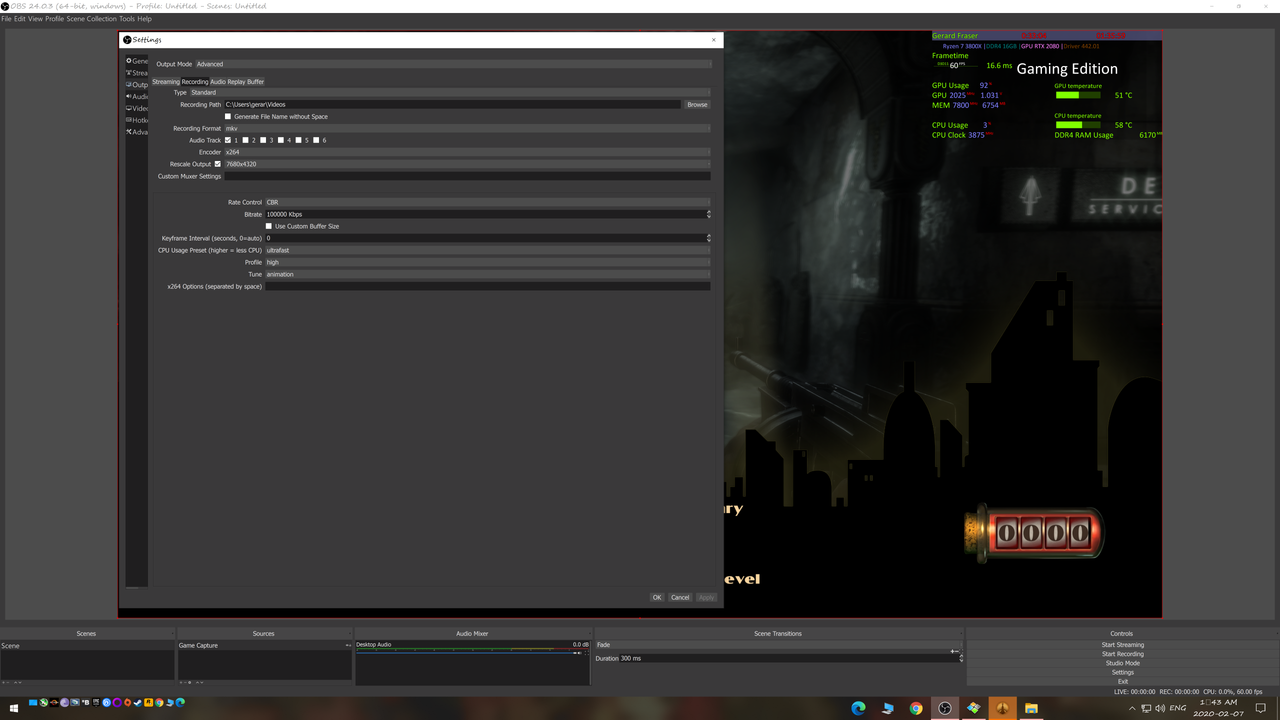Open Encoder dropdown showing x264
Image resolution: width=1280 pixels, height=720 pixels.
(x=467, y=152)
